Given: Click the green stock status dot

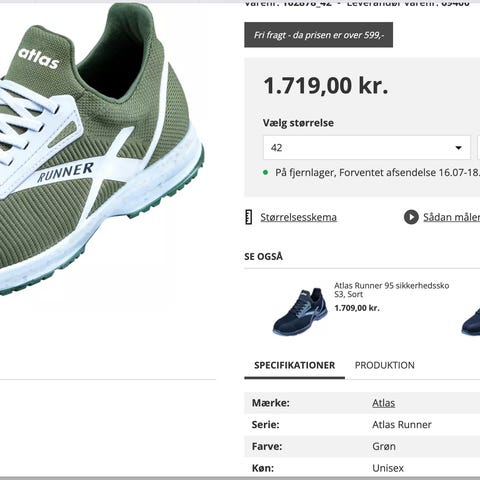Looking at the screenshot, I should click(265, 173).
